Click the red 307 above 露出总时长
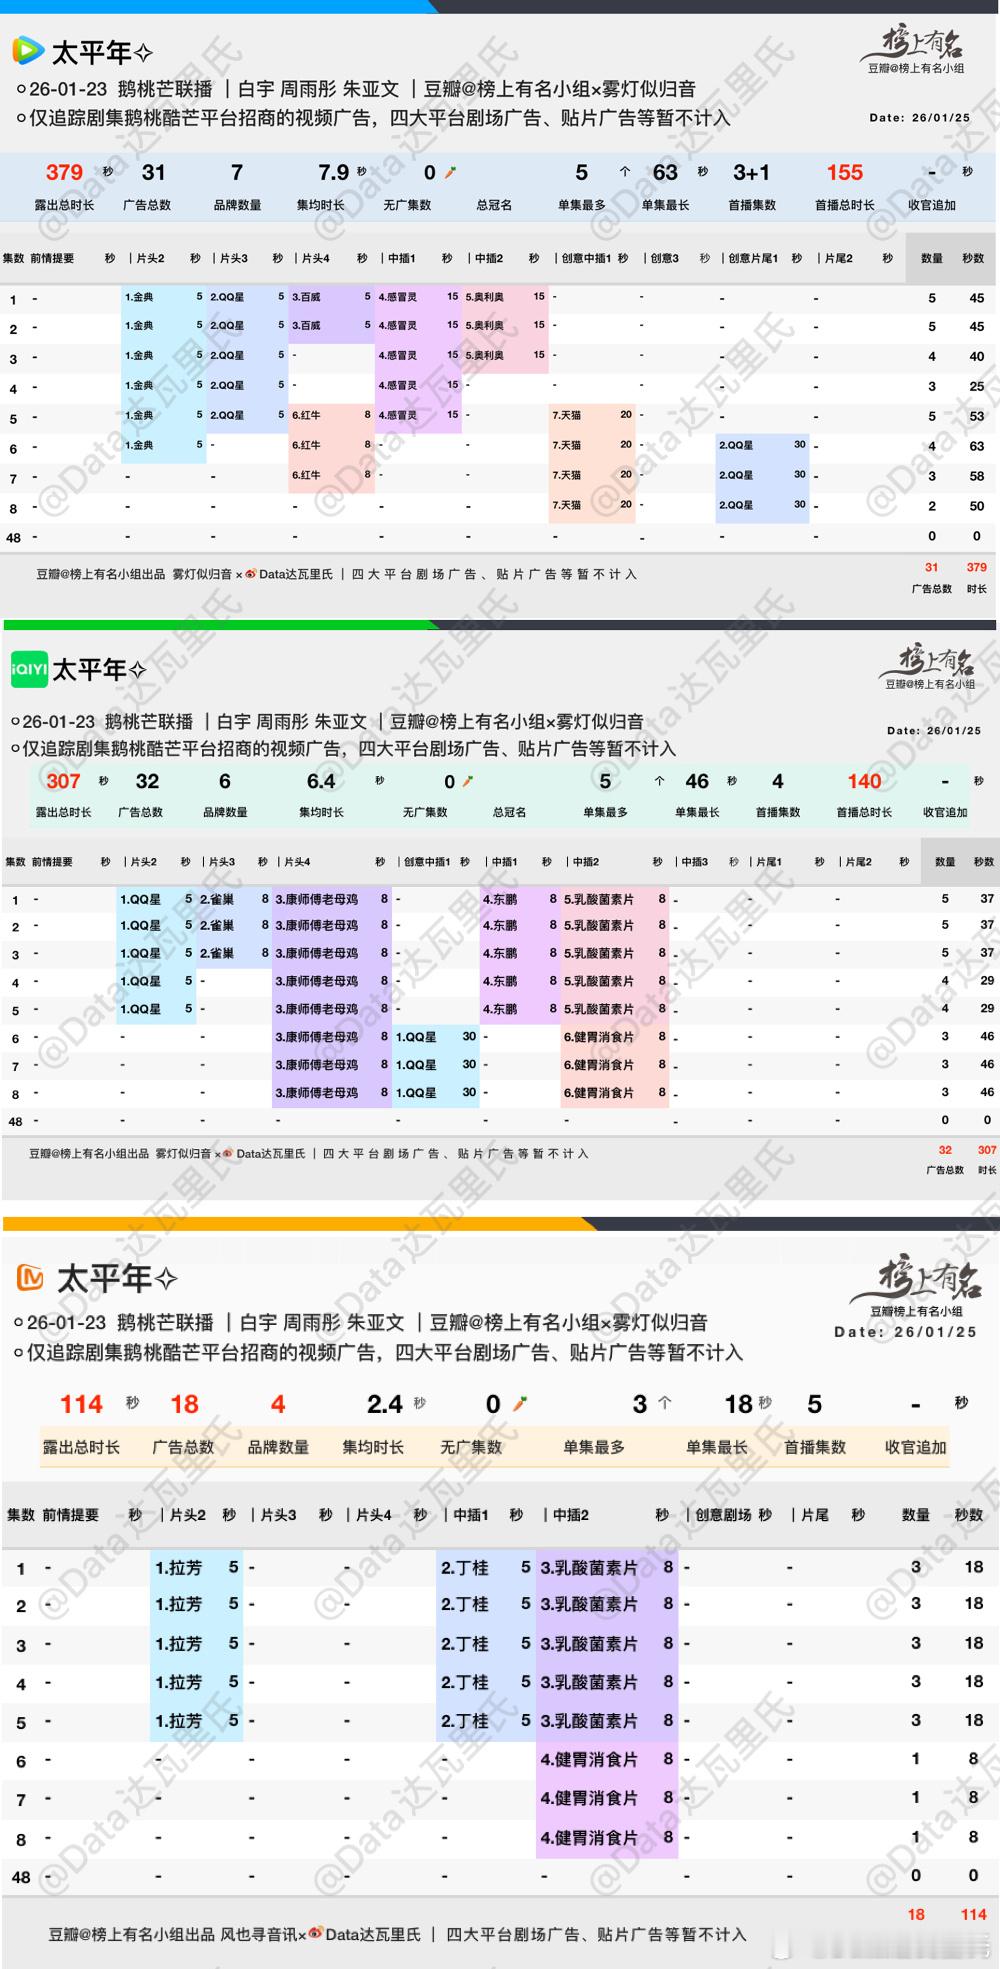This screenshot has height=1969, width=1000. coord(63,781)
